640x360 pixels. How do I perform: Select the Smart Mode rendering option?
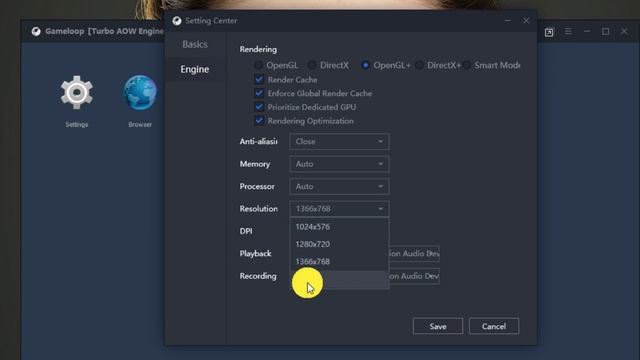click(467, 65)
